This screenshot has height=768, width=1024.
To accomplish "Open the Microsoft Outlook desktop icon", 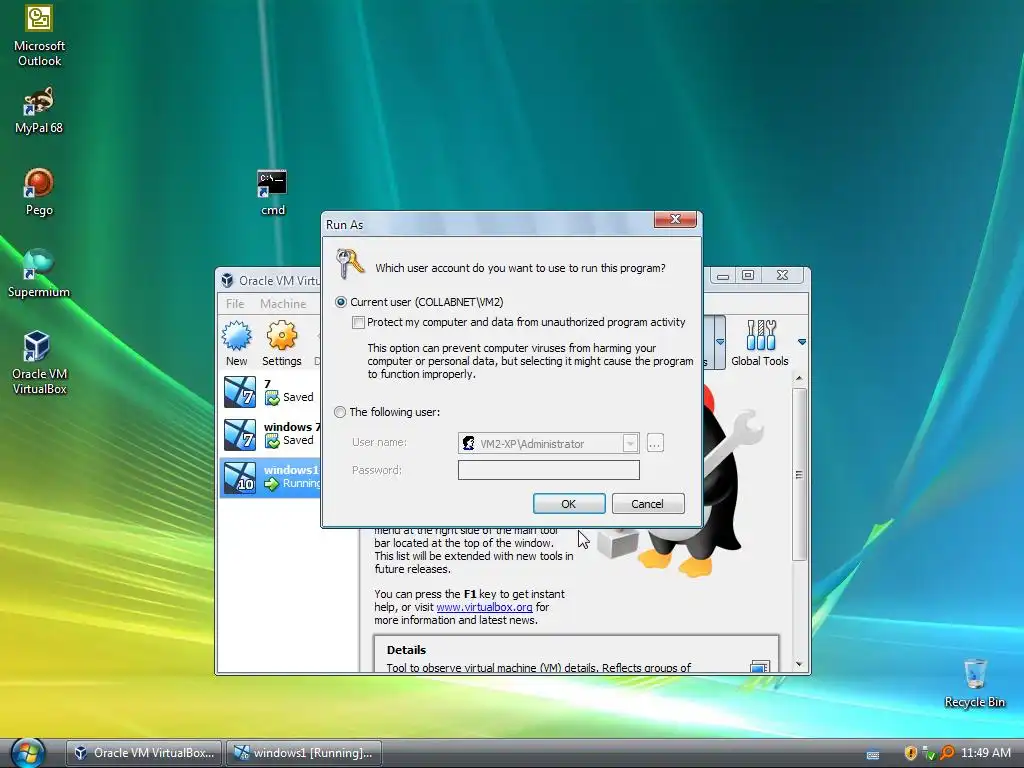I will pos(39,36).
